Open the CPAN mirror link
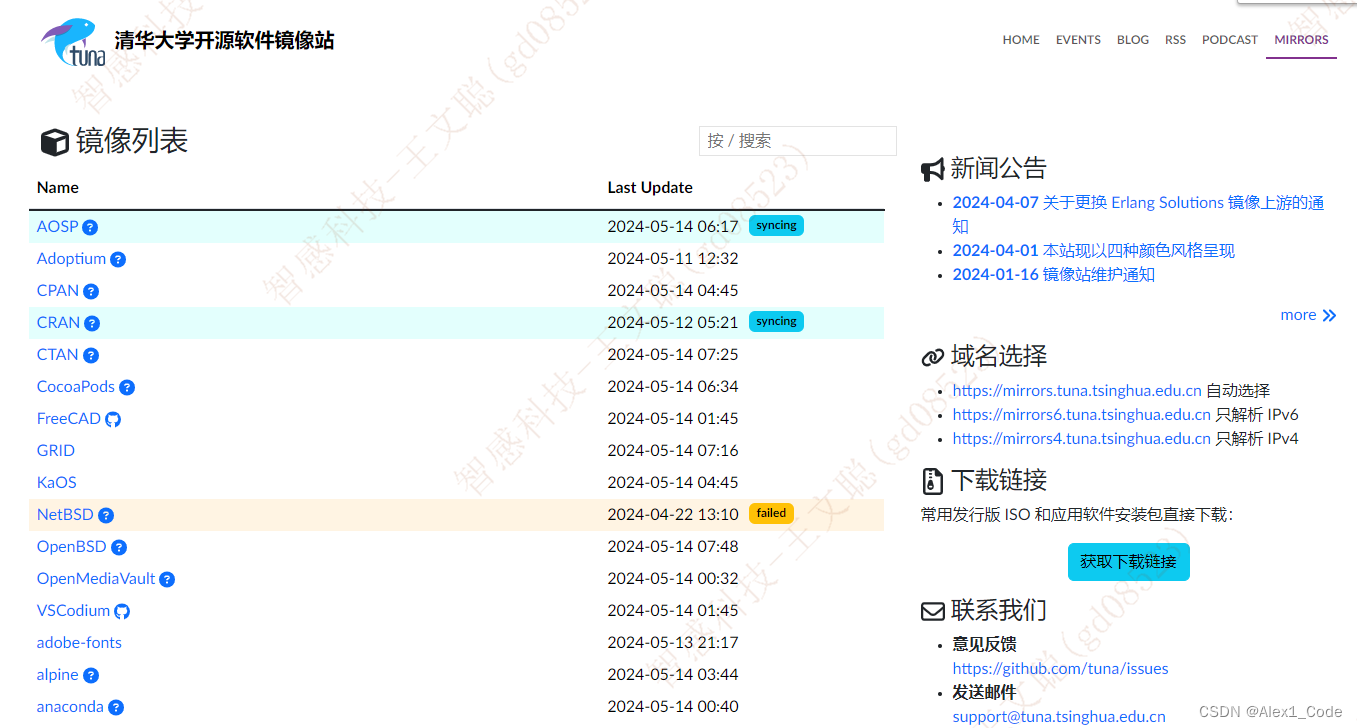The height and width of the screenshot is (728, 1357). point(58,291)
